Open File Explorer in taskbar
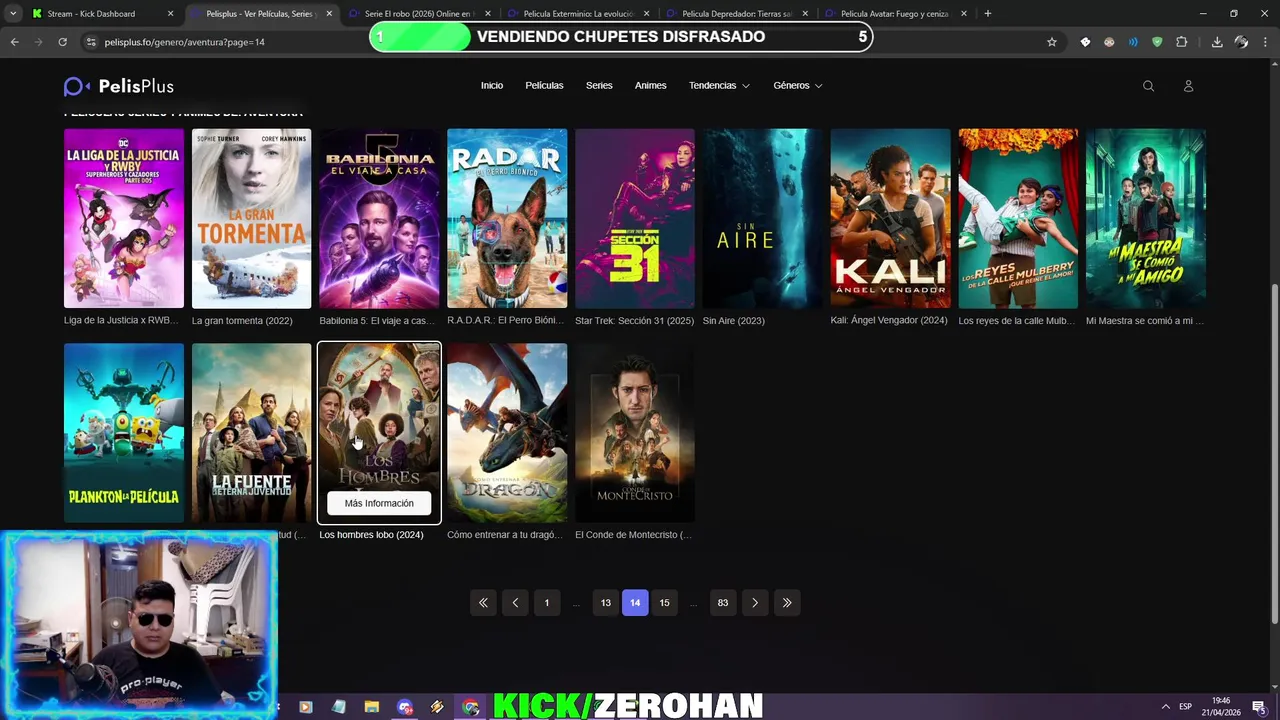Image resolution: width=1280 pixels, height=720 pixels. pos(371,707)
